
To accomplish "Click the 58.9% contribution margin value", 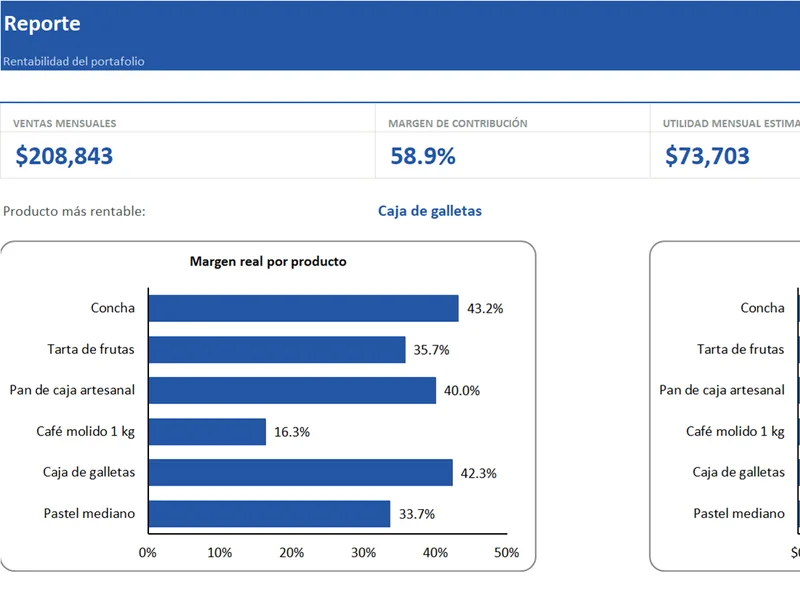I will pyautogui.click(x=422, y=156).
